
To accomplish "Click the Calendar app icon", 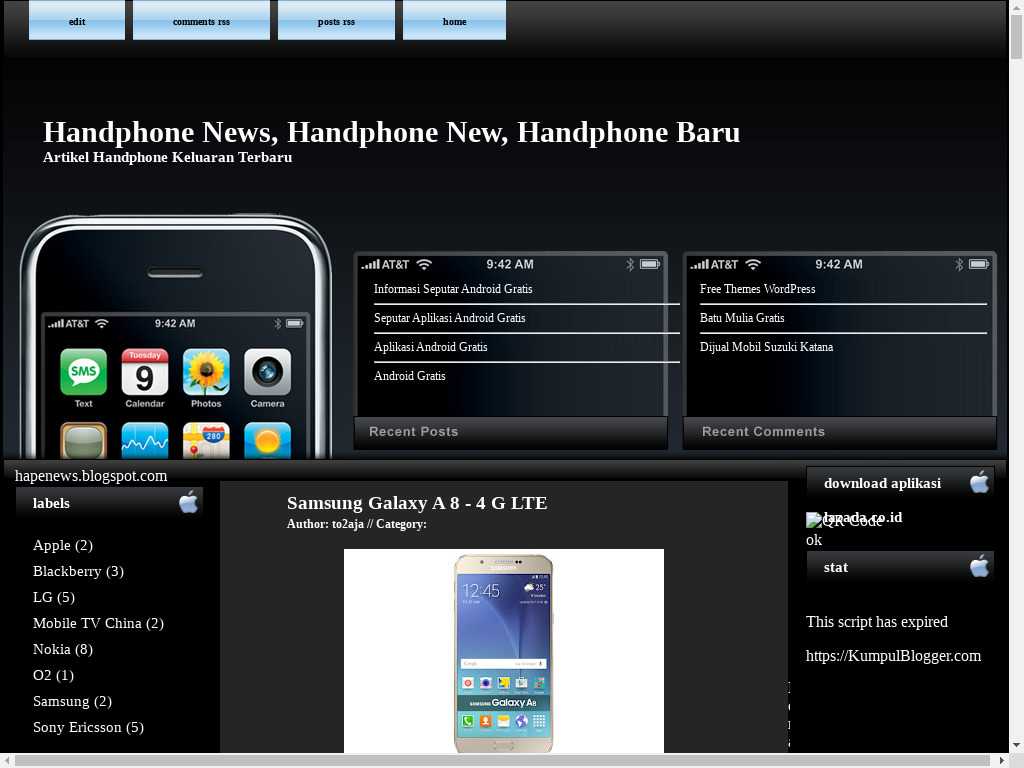I will pyautogui.click(x=145, y=372).
